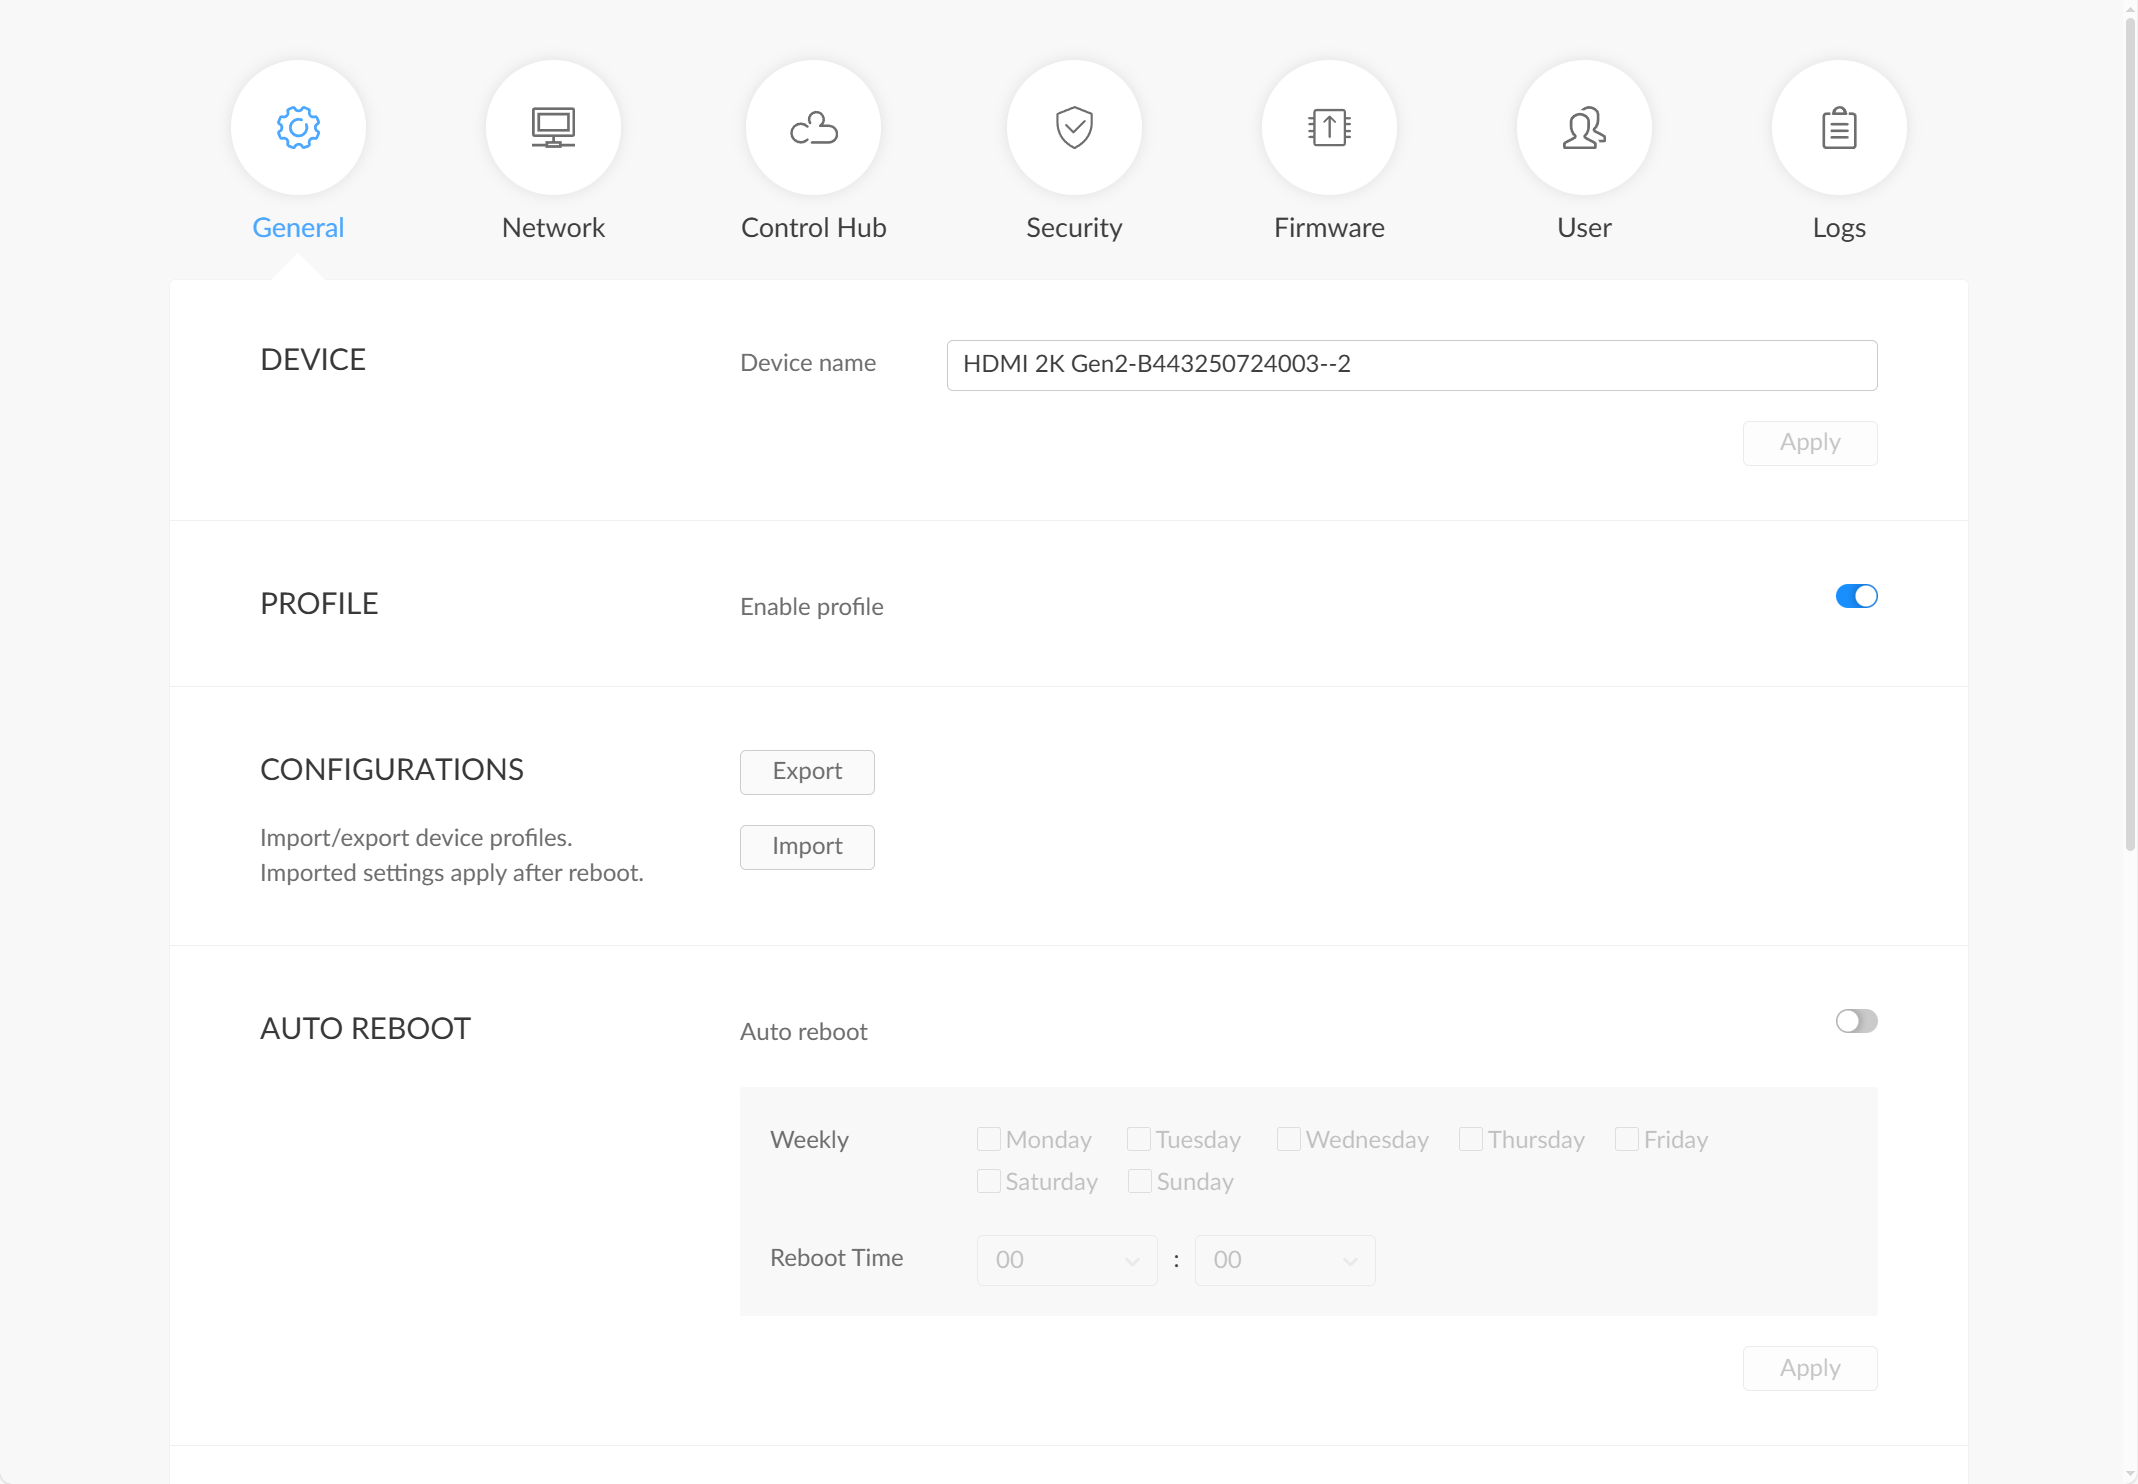Tick the Sunday checkbox
Viewport: 2138px width, 1484px height.
tap(1140, 1182)
